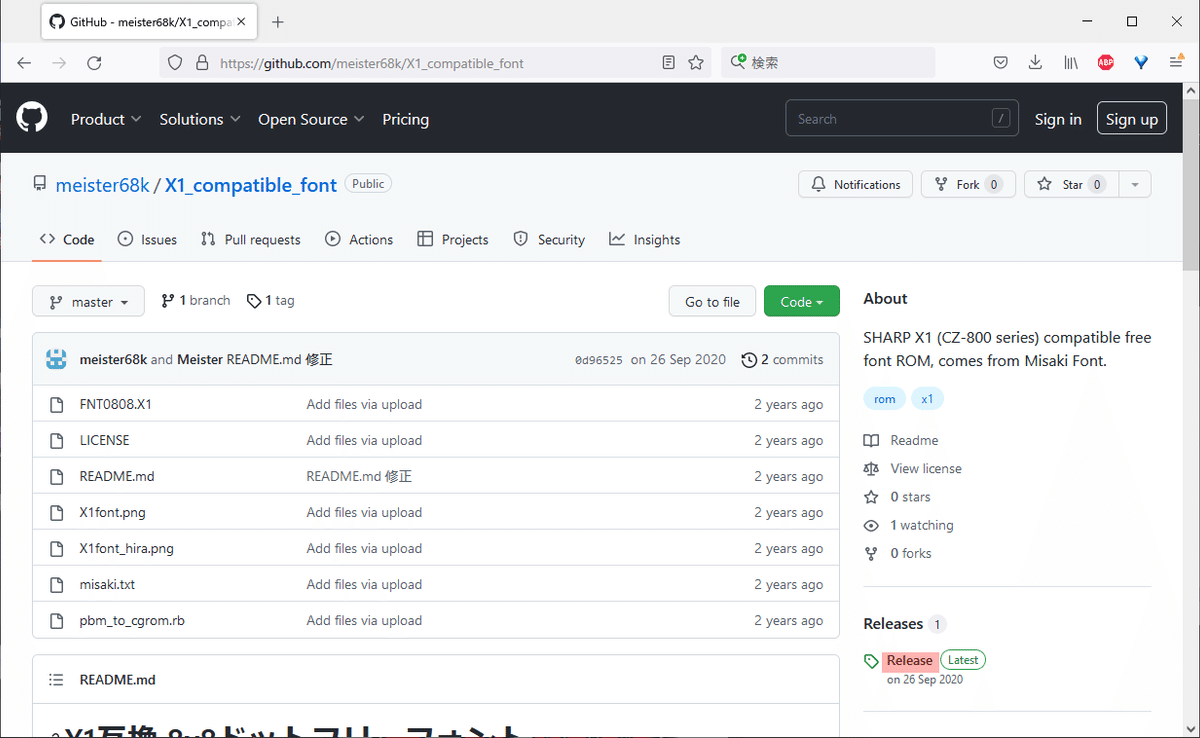Click the shield tracking protection icon

[175, 62]
